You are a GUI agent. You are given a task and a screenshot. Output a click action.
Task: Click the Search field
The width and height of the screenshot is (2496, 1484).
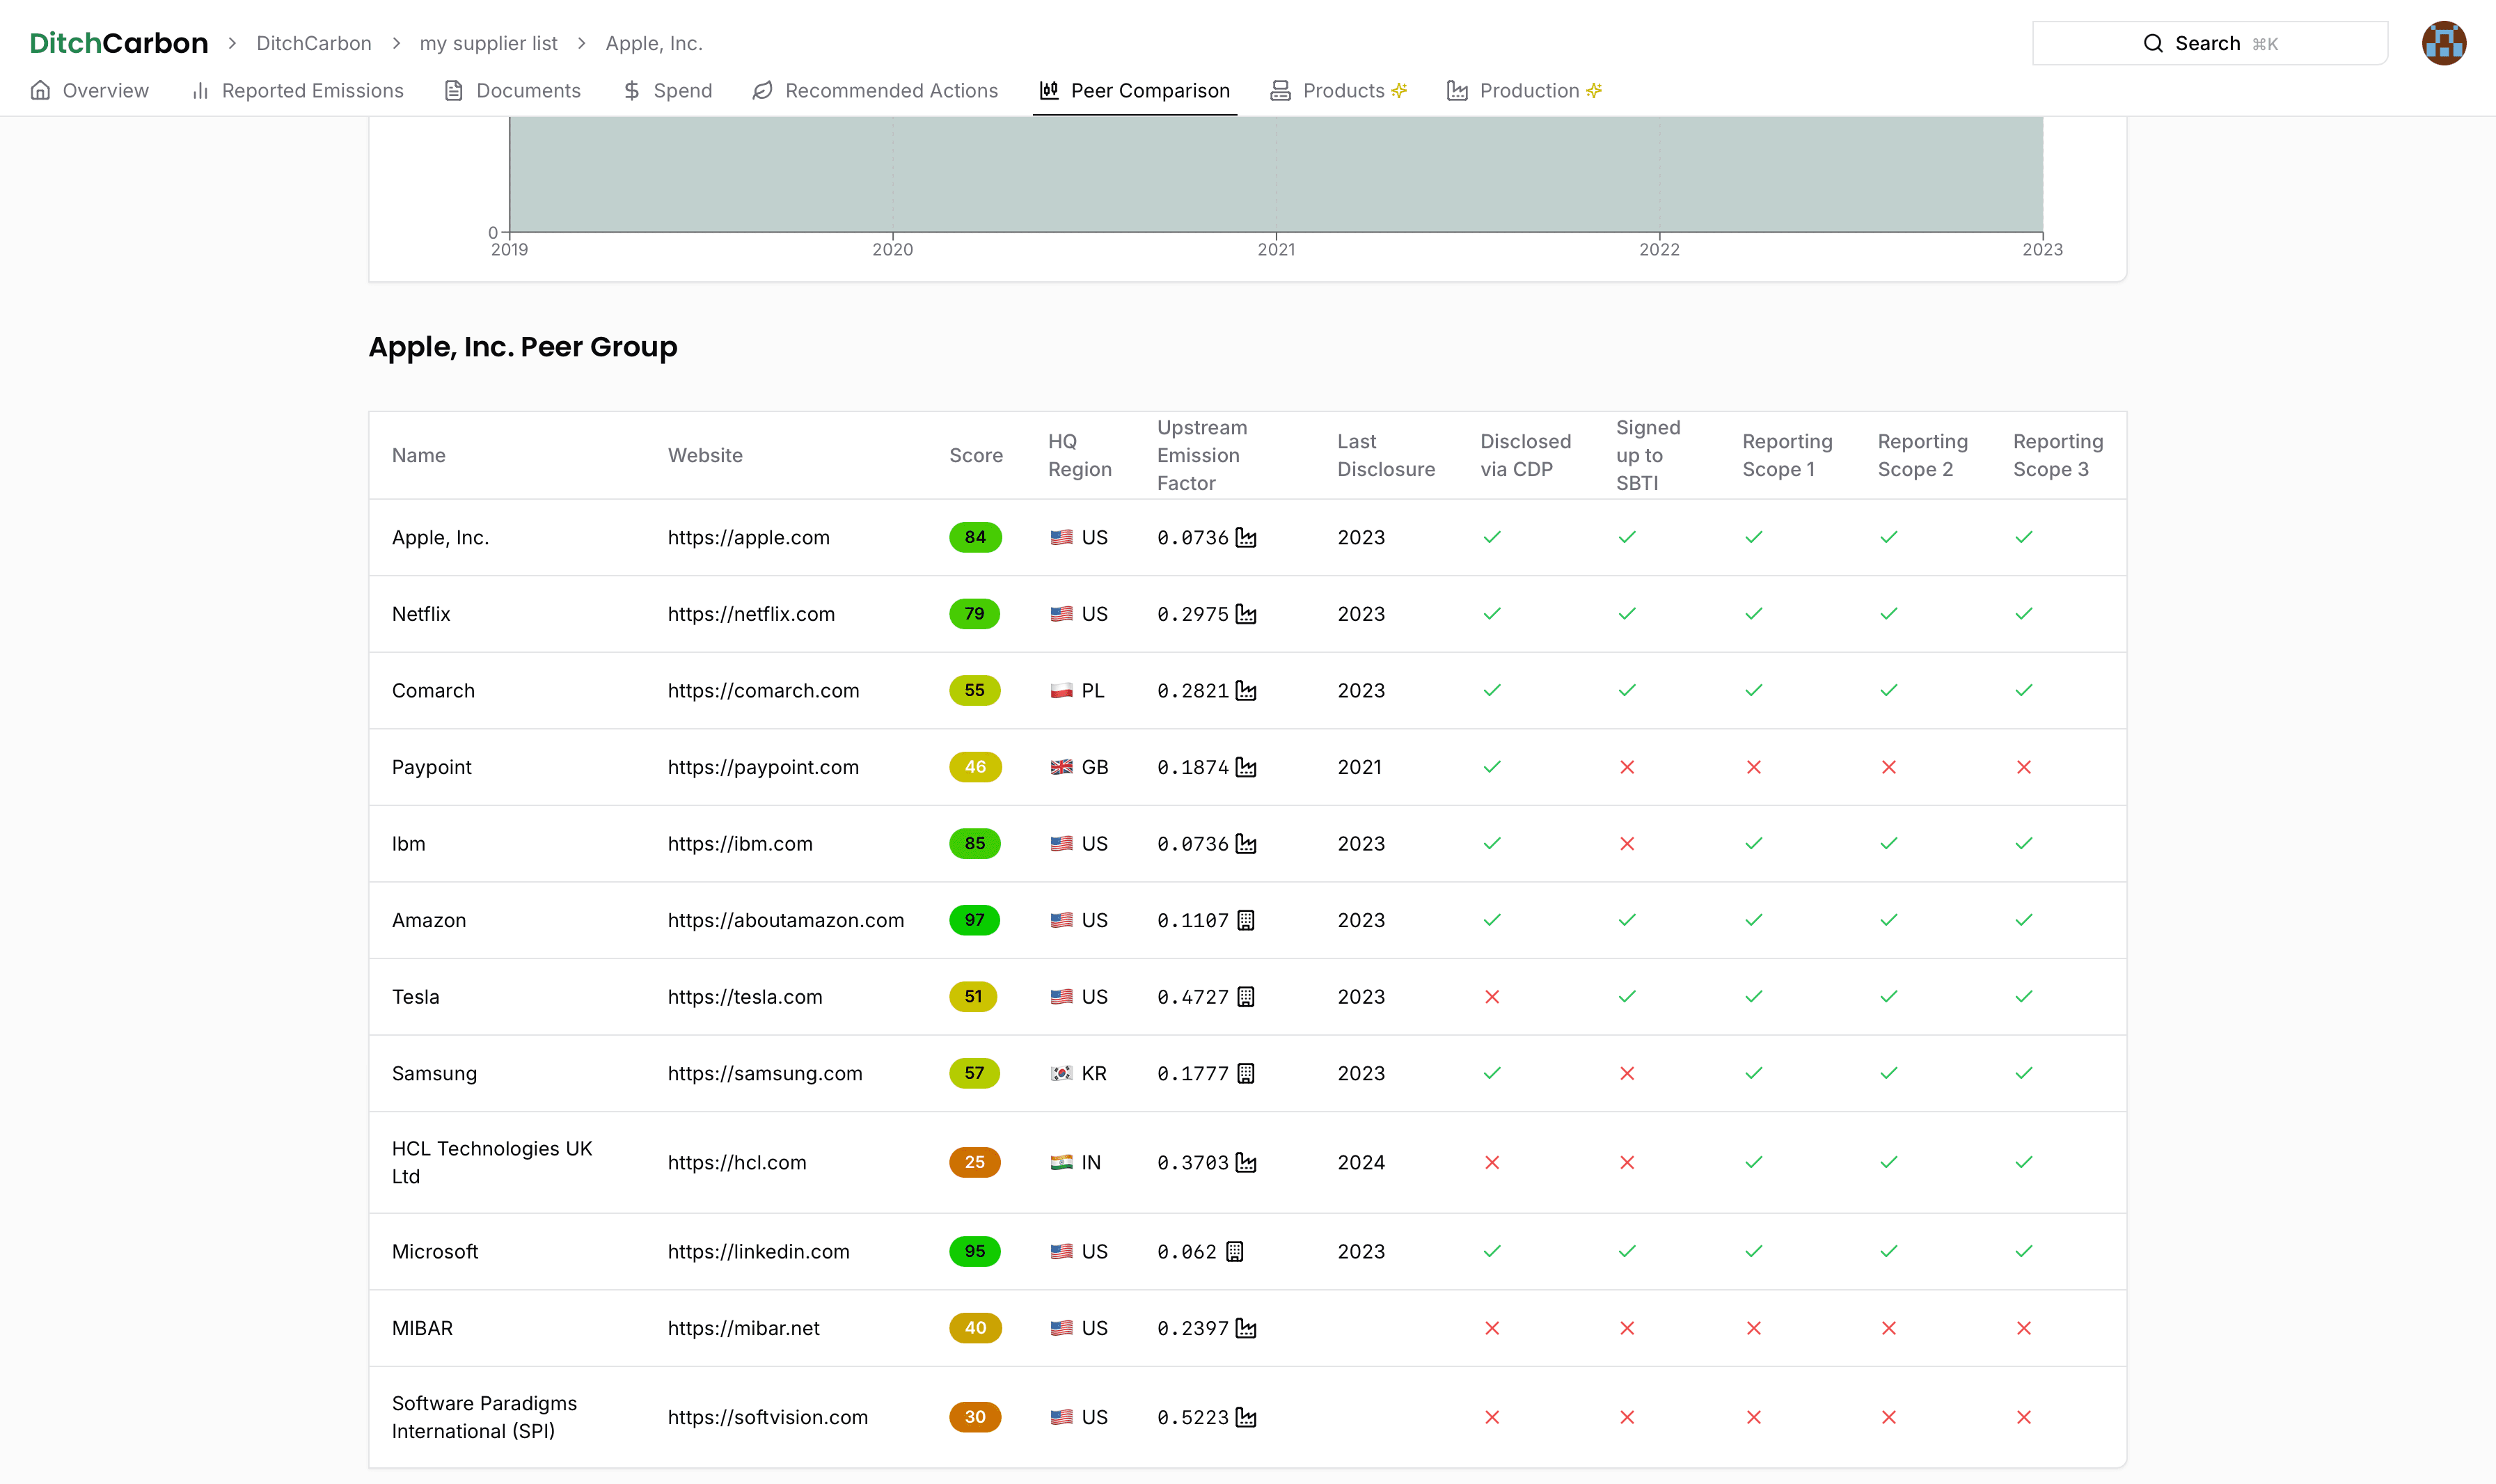(2209, 43)
